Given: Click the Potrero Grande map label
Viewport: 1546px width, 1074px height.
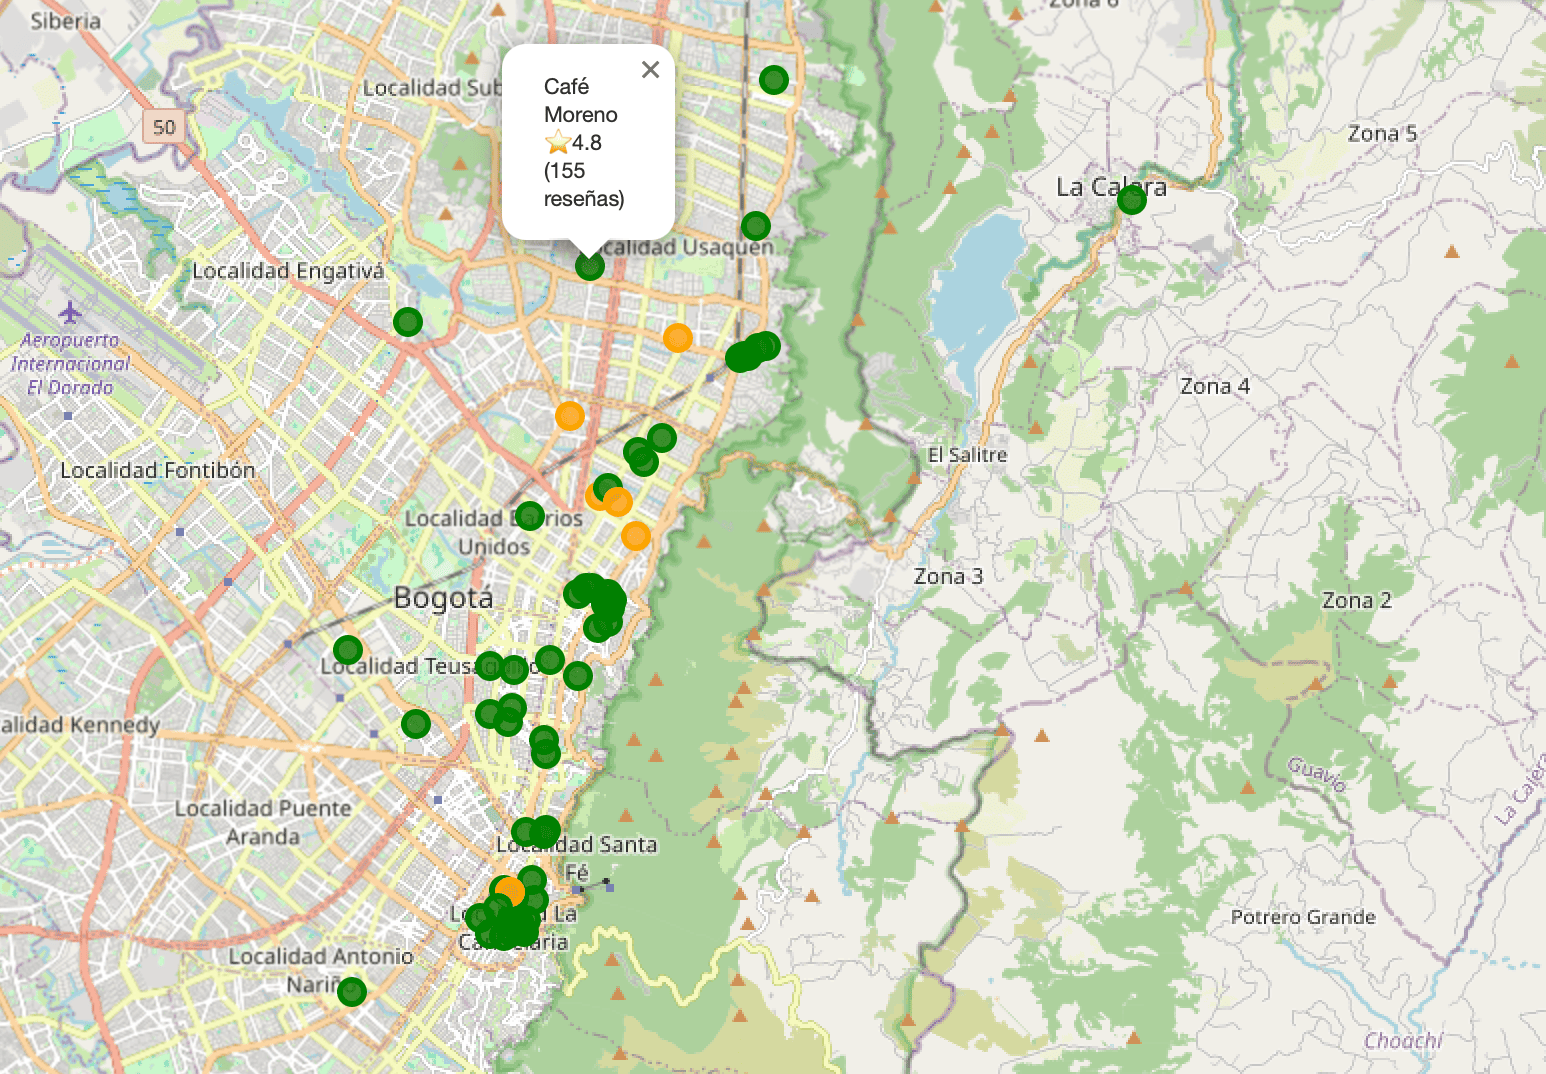Looking at the screenshot, I should (1302, 917).
